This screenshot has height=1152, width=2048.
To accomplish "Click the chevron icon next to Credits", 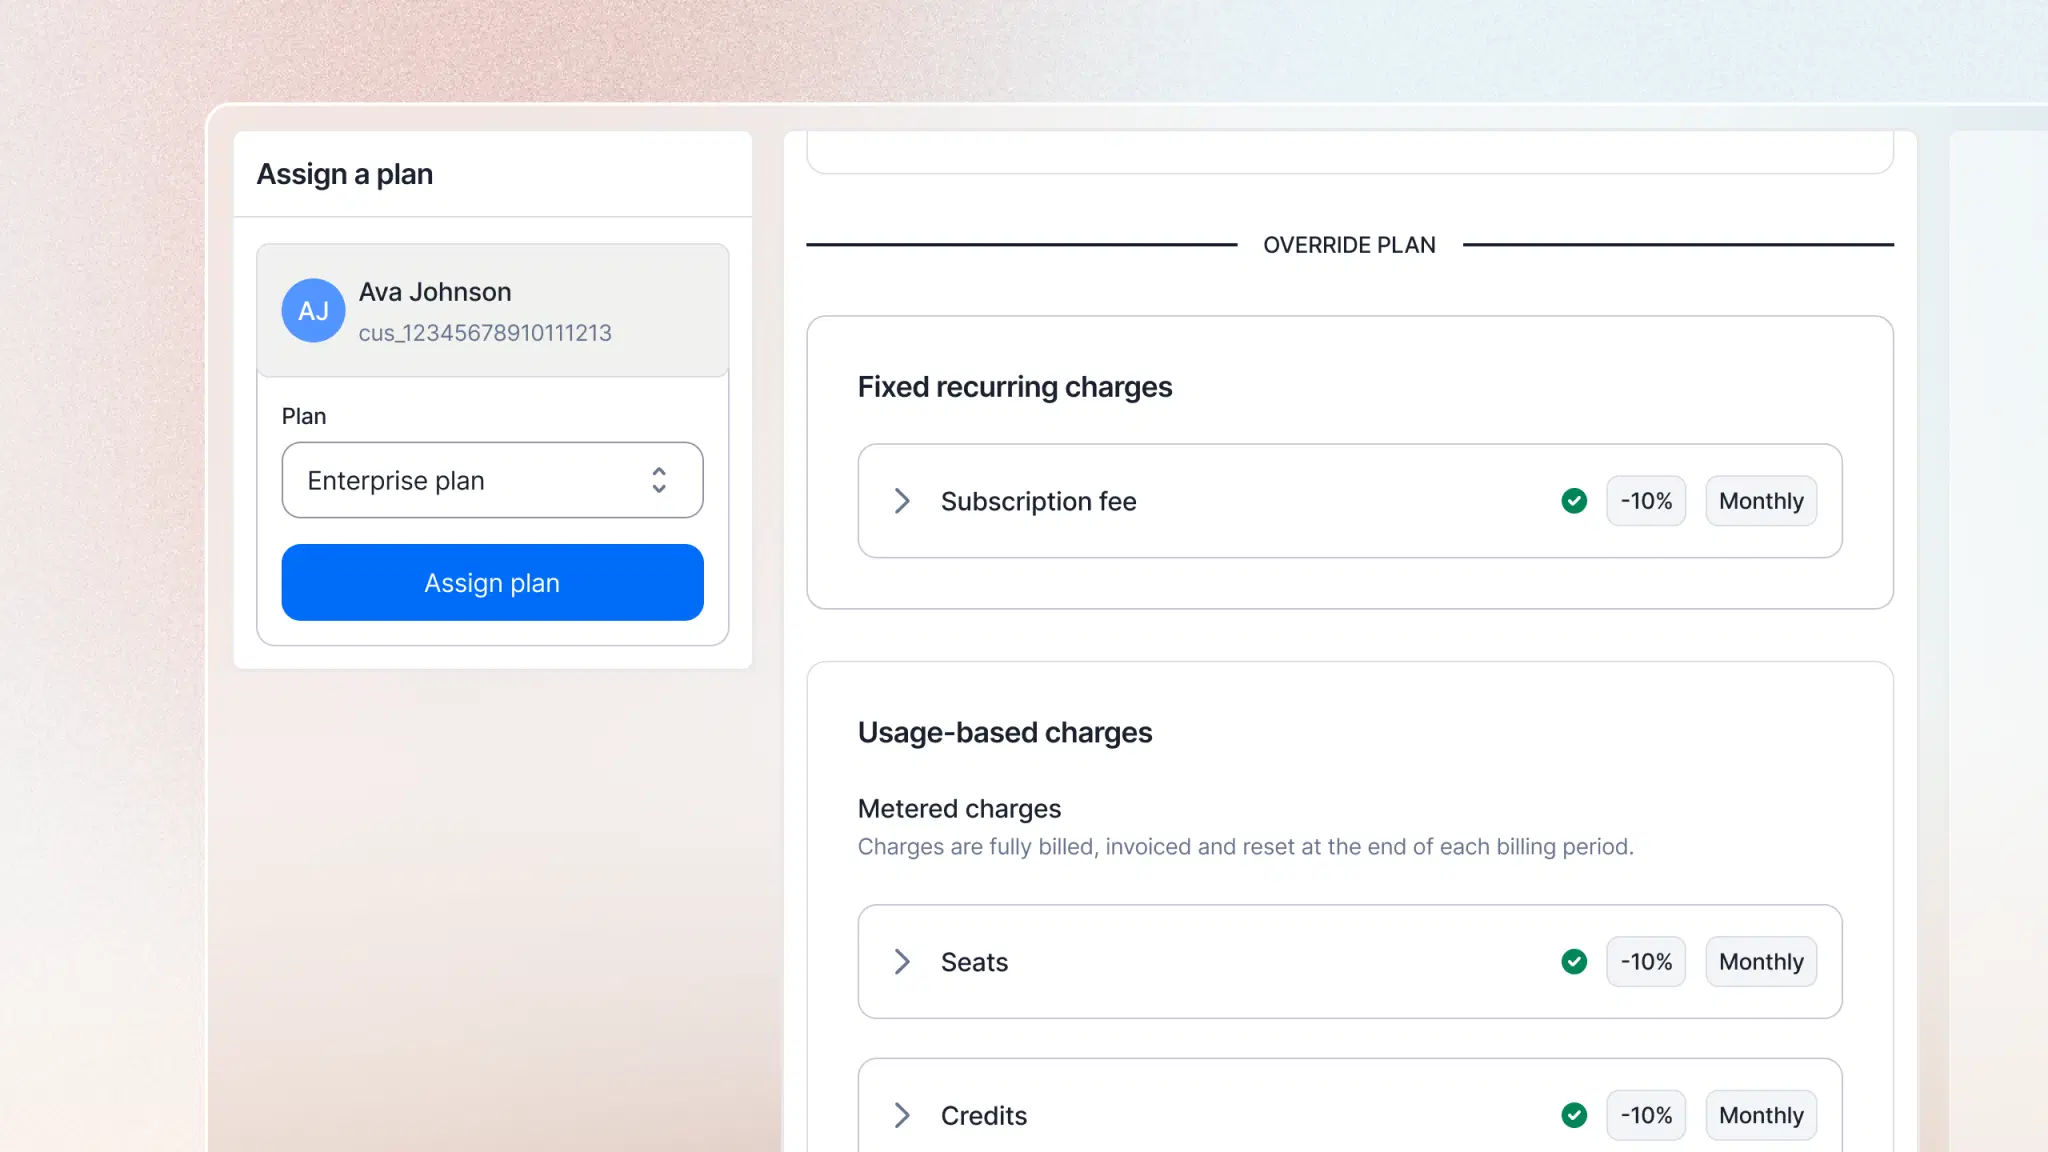I will point(902,1115).
